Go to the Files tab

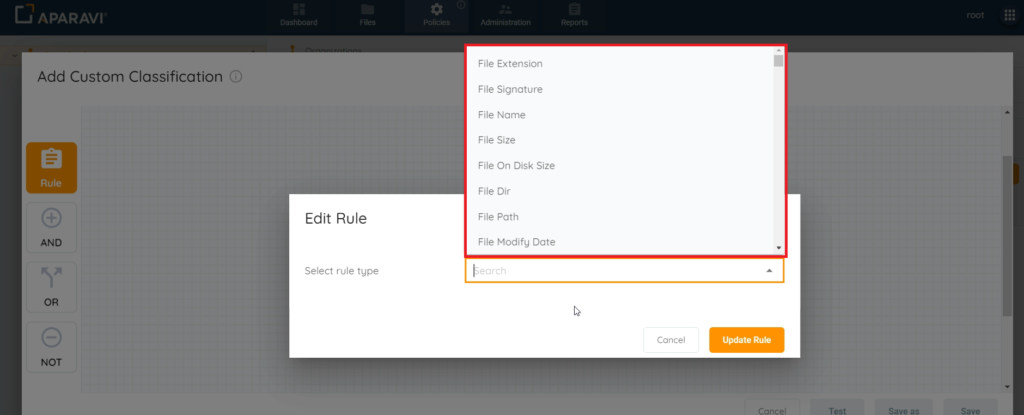point(368,16)
